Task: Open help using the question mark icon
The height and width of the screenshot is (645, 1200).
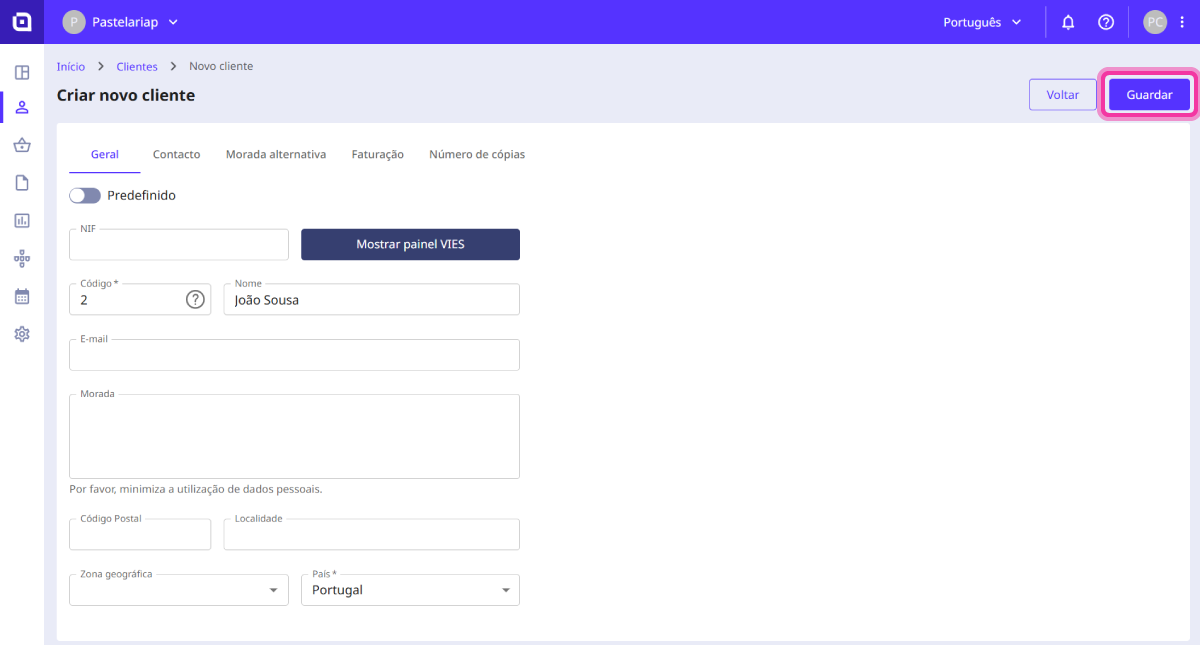Action: [1106, 21]
